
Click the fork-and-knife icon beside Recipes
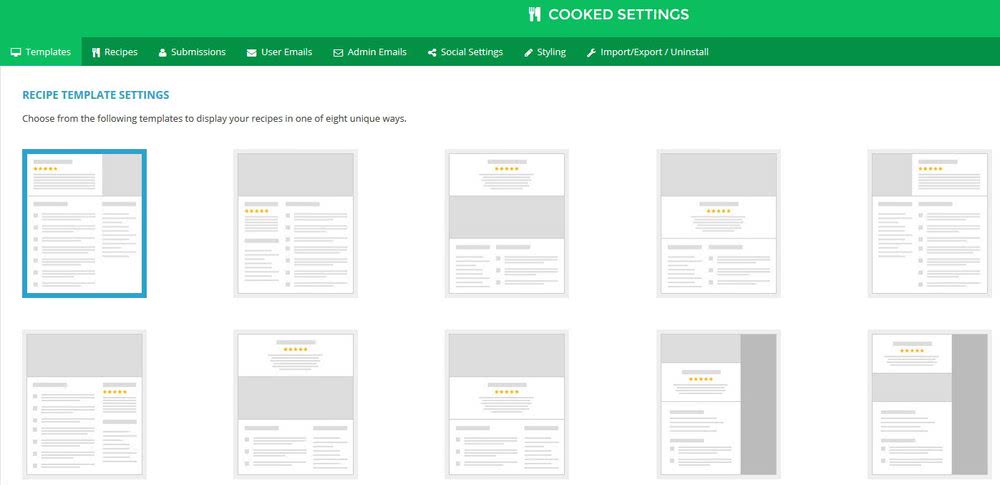tap(96, 52)
